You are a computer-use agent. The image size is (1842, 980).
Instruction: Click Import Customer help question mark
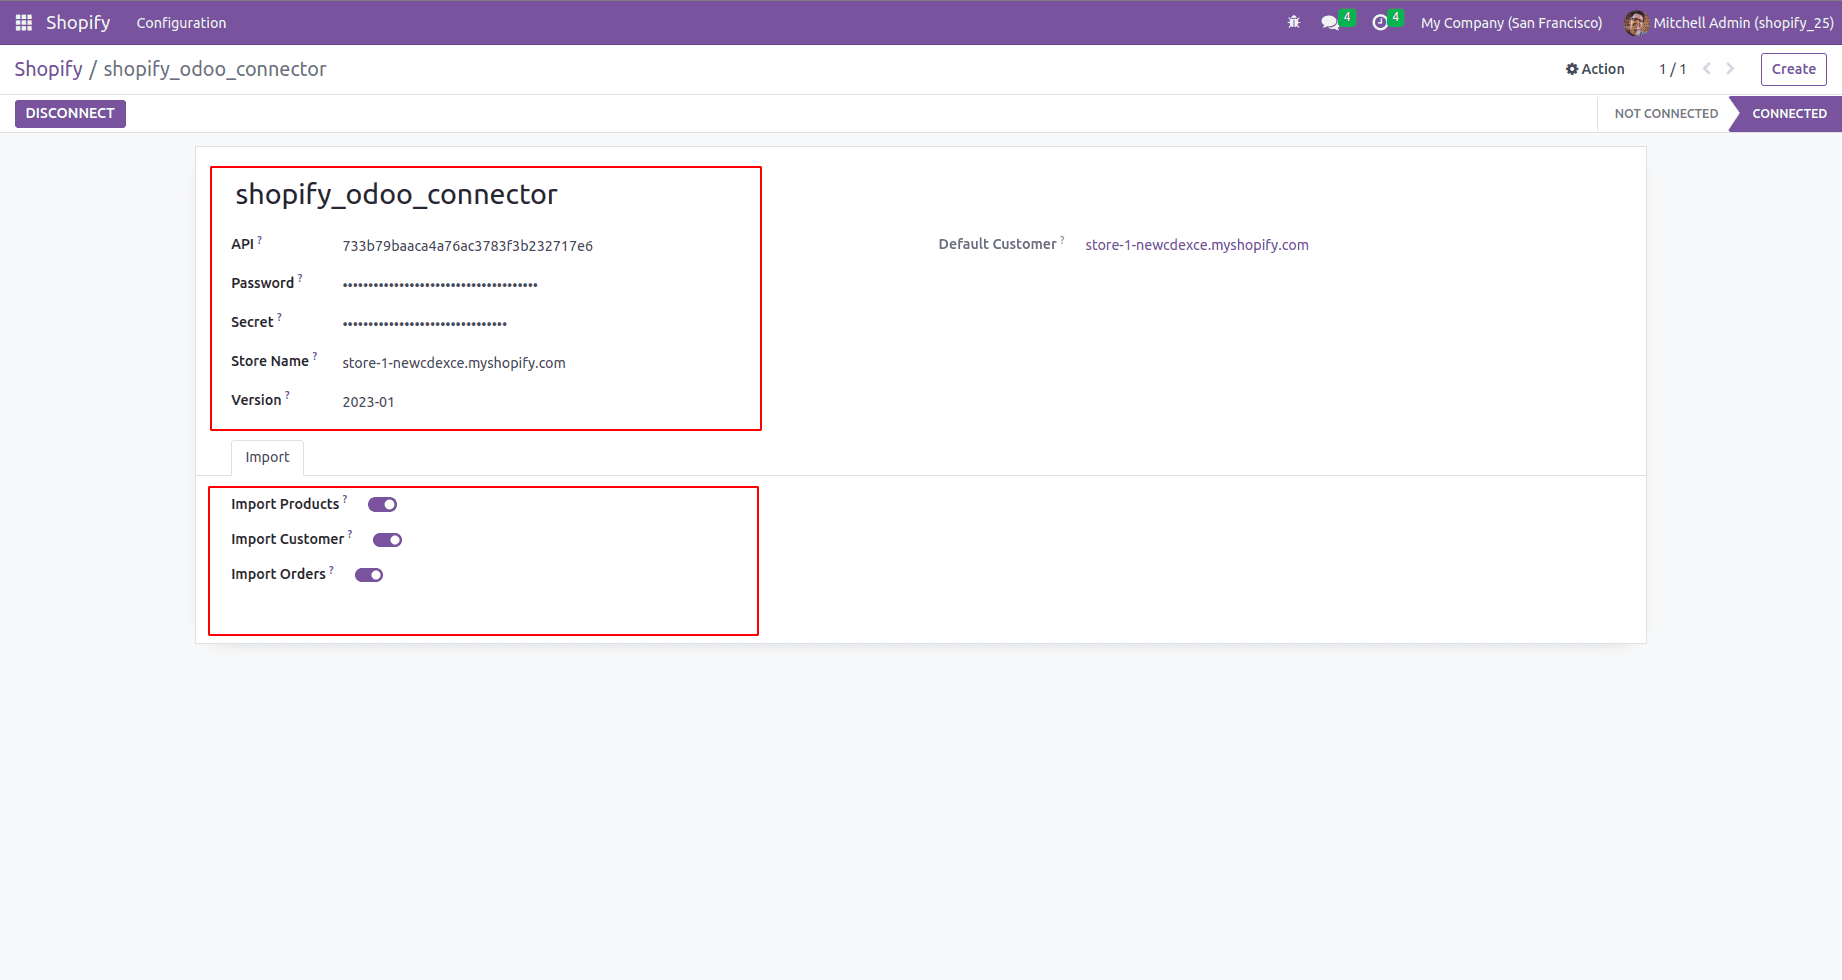[x=350, y=534]
